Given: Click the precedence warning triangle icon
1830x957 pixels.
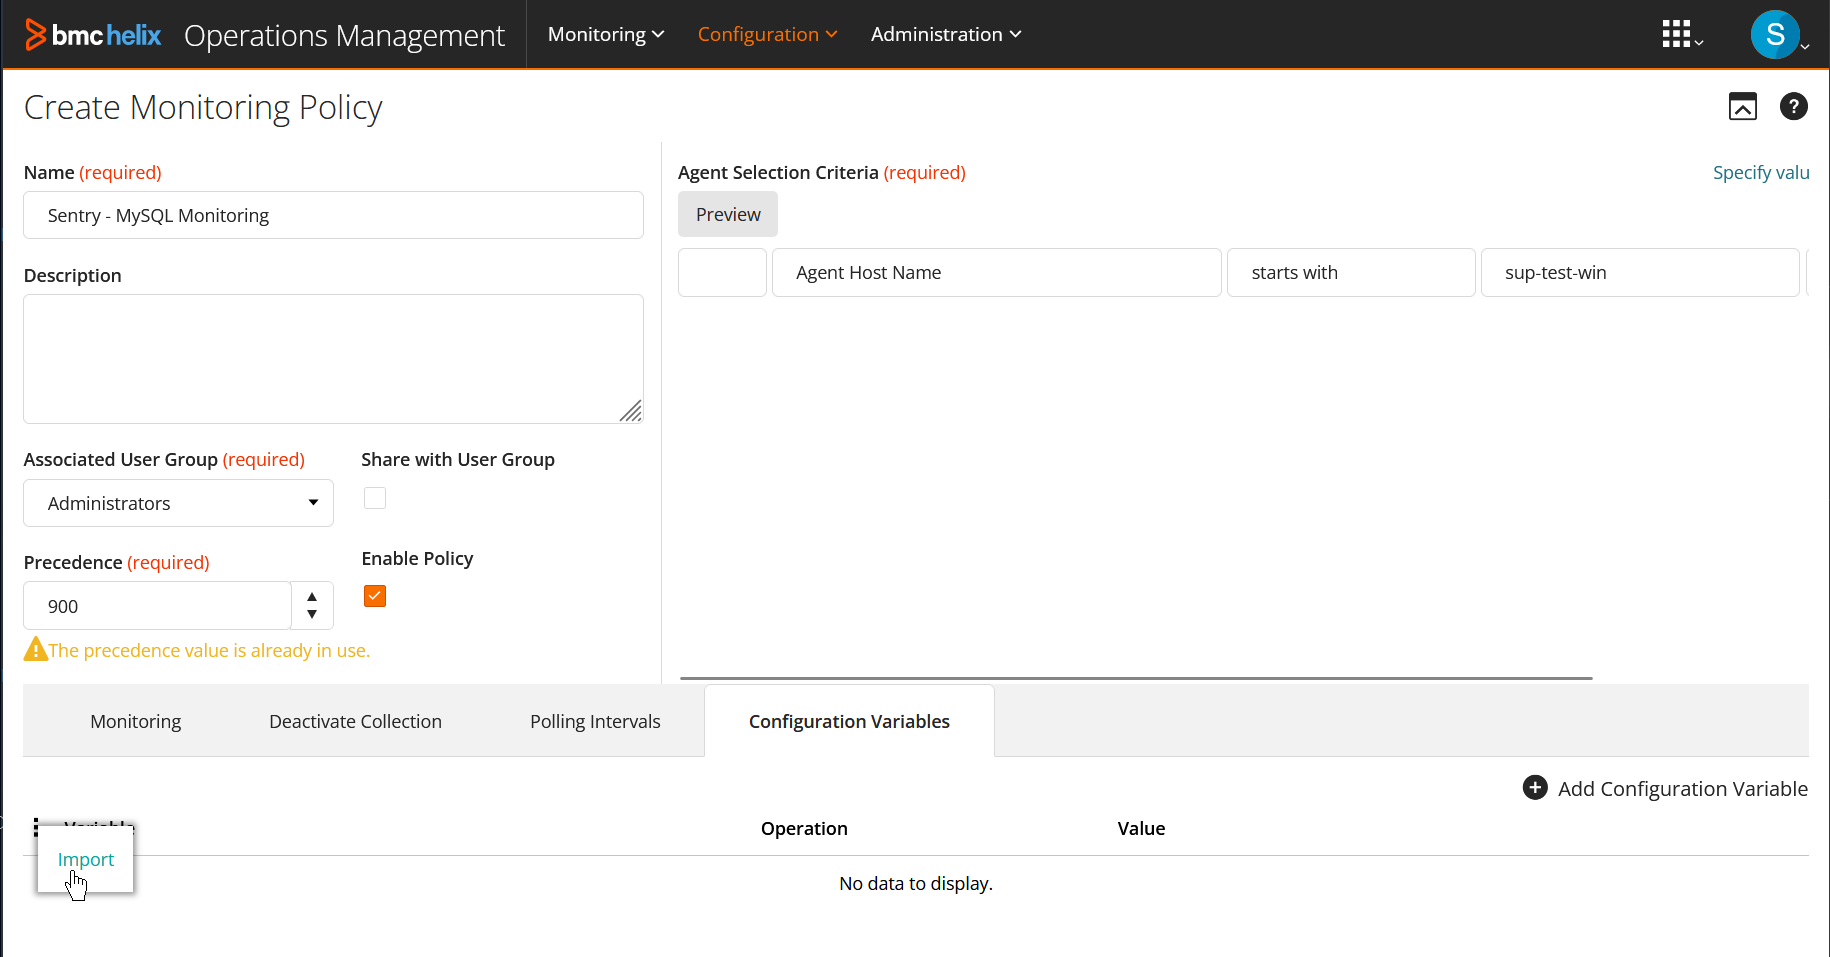Looking at the screenshot, I should (x=34, y=648).
